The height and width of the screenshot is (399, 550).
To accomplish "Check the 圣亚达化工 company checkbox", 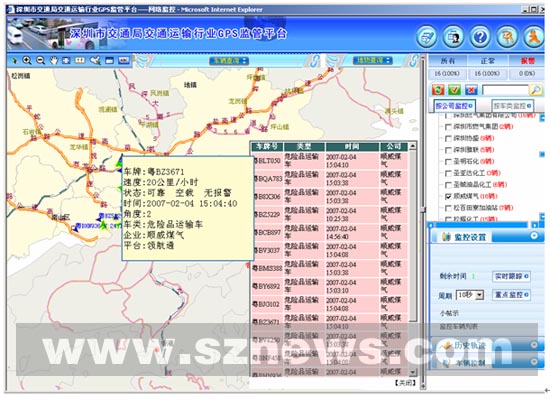I will (448, 173).
